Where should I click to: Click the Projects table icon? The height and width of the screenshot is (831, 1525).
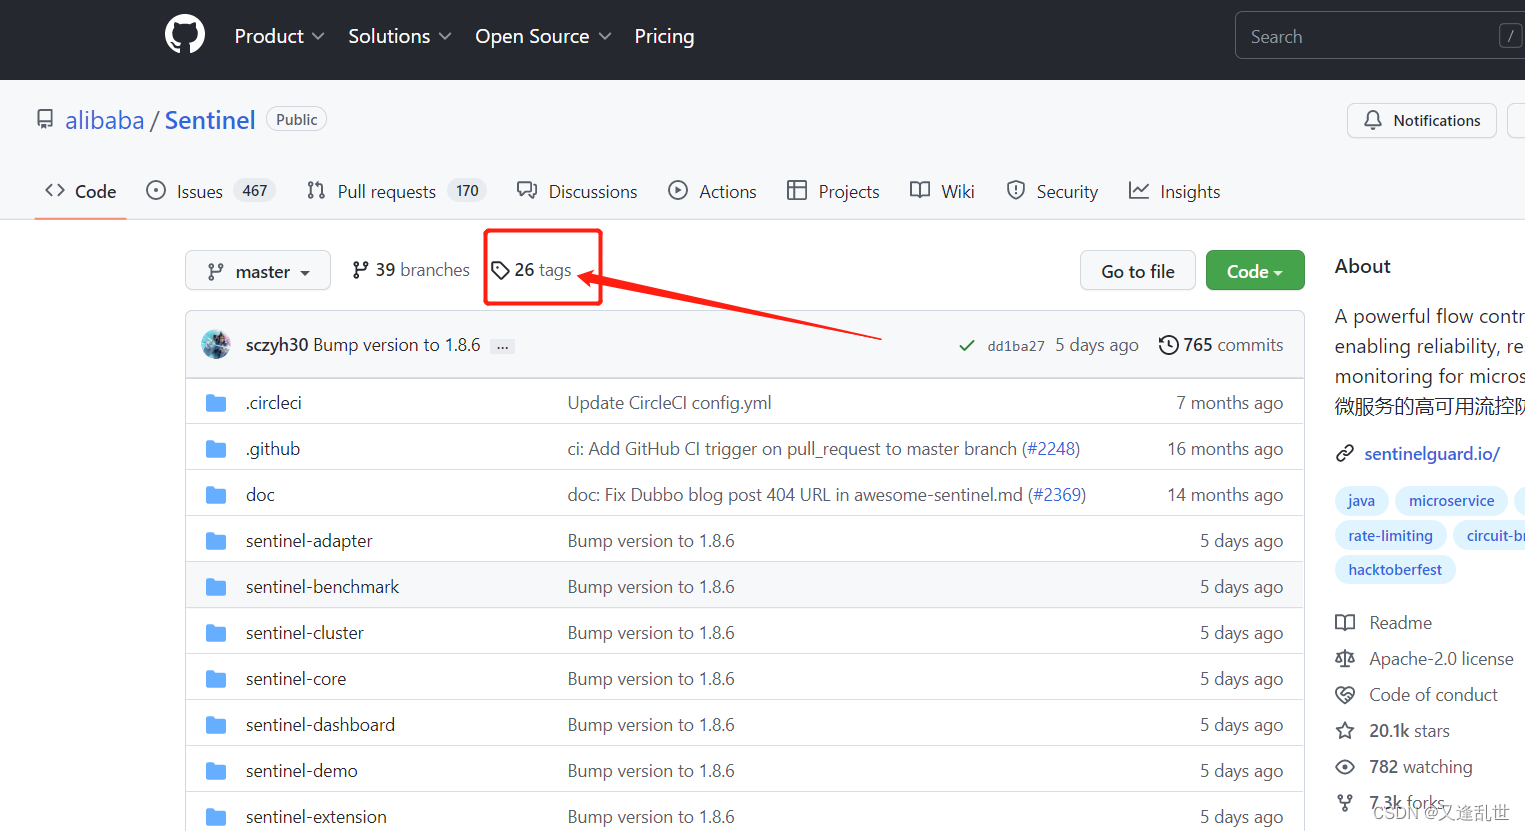[797, 190]
